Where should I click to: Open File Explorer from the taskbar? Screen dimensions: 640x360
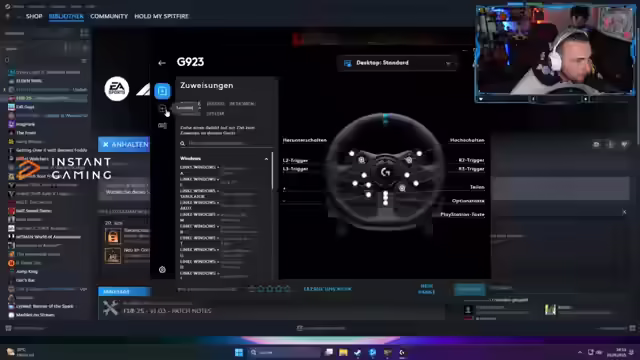[343, 352]
